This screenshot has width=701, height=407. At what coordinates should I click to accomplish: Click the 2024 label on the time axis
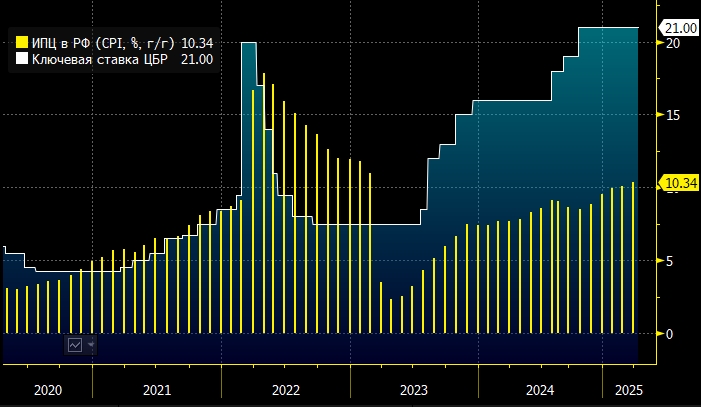click(x=540, y=391)
